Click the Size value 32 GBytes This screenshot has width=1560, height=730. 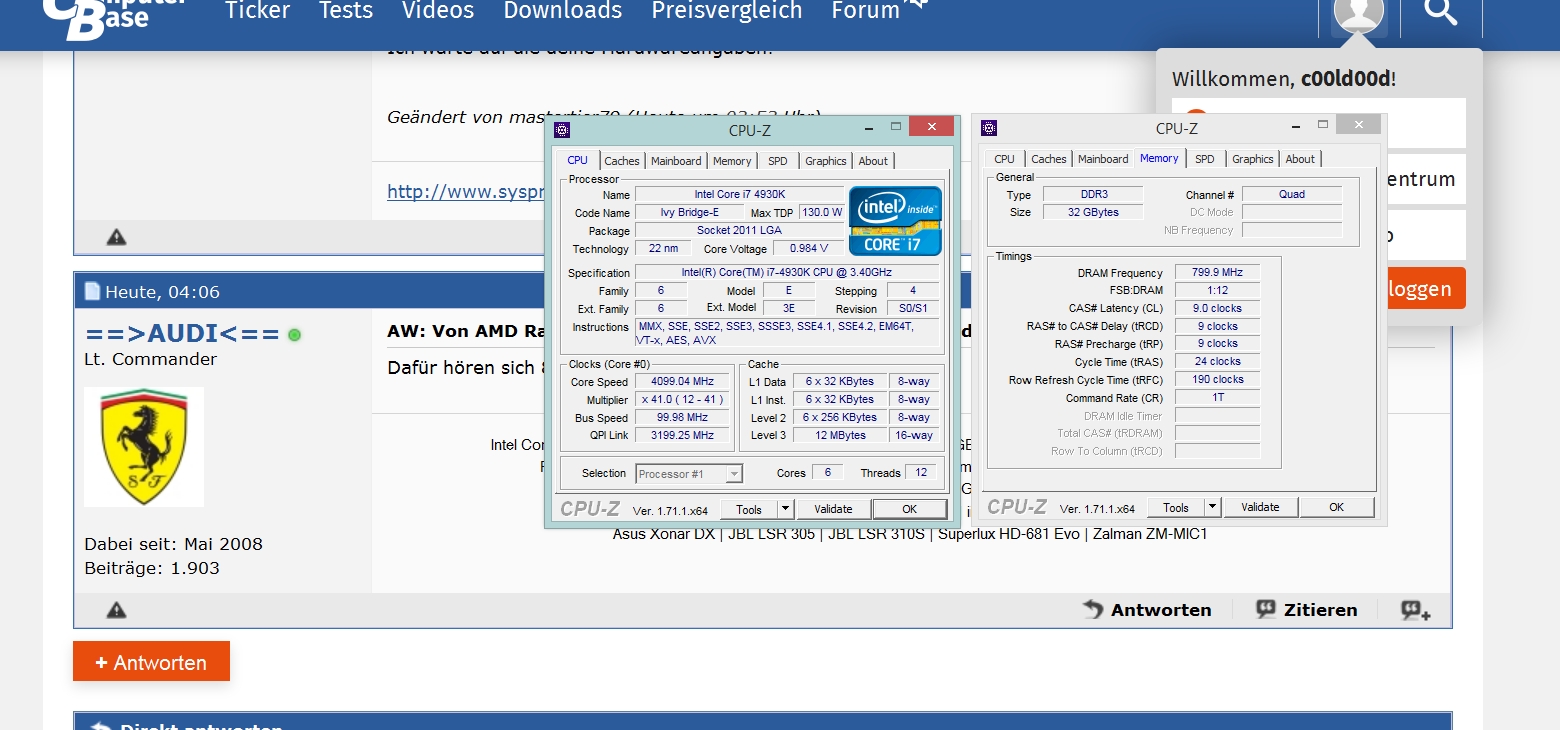[x=1092, y=212]
